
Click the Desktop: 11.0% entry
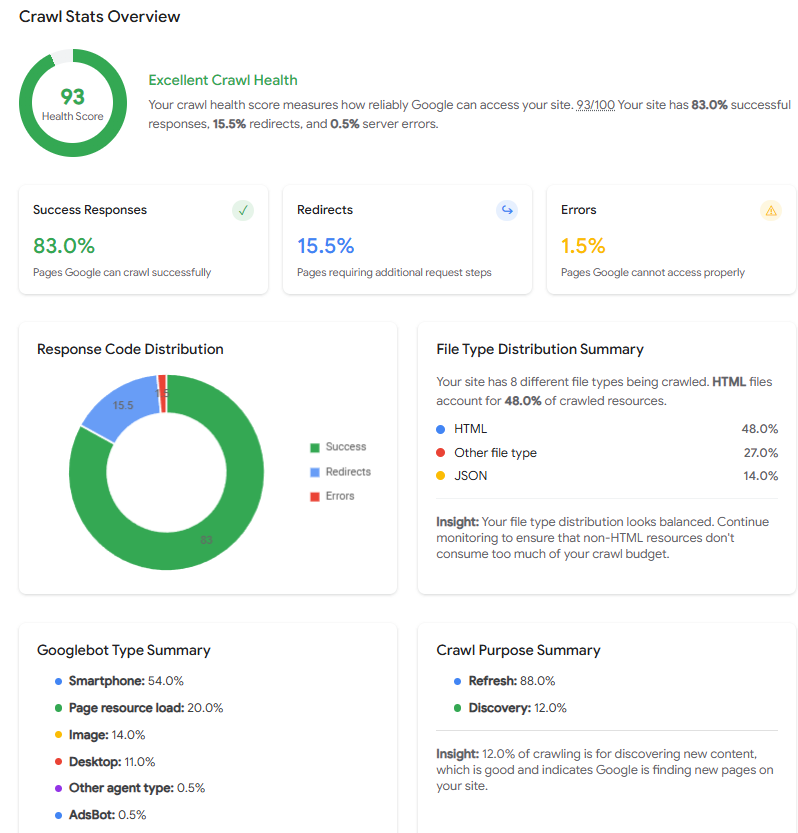click(105, 762)
